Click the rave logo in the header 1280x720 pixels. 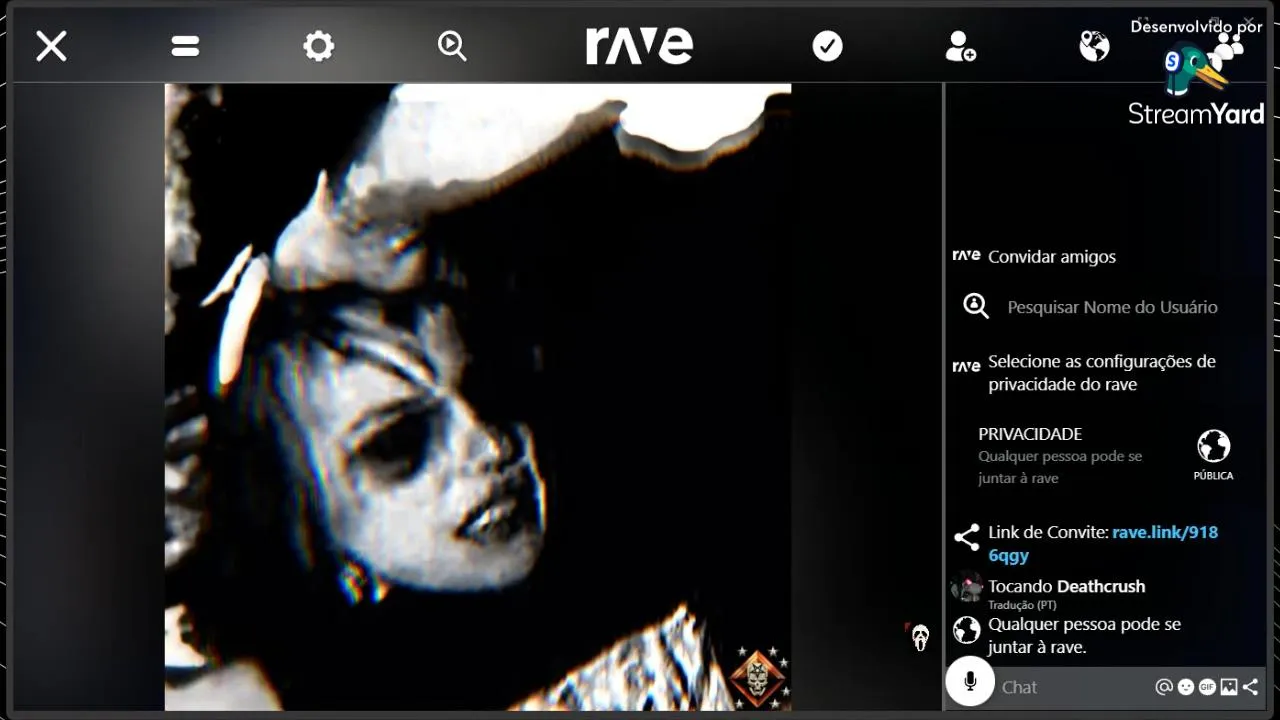(639, 46)
